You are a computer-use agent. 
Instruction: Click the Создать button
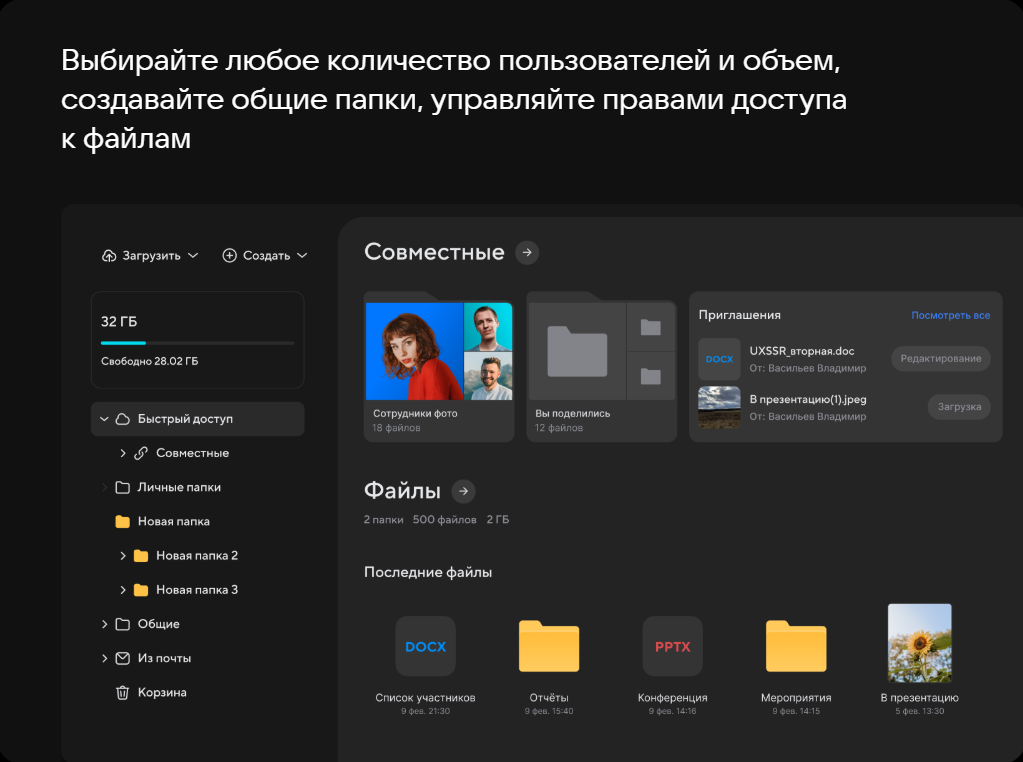pyautogui.click(x=265, y=256)
